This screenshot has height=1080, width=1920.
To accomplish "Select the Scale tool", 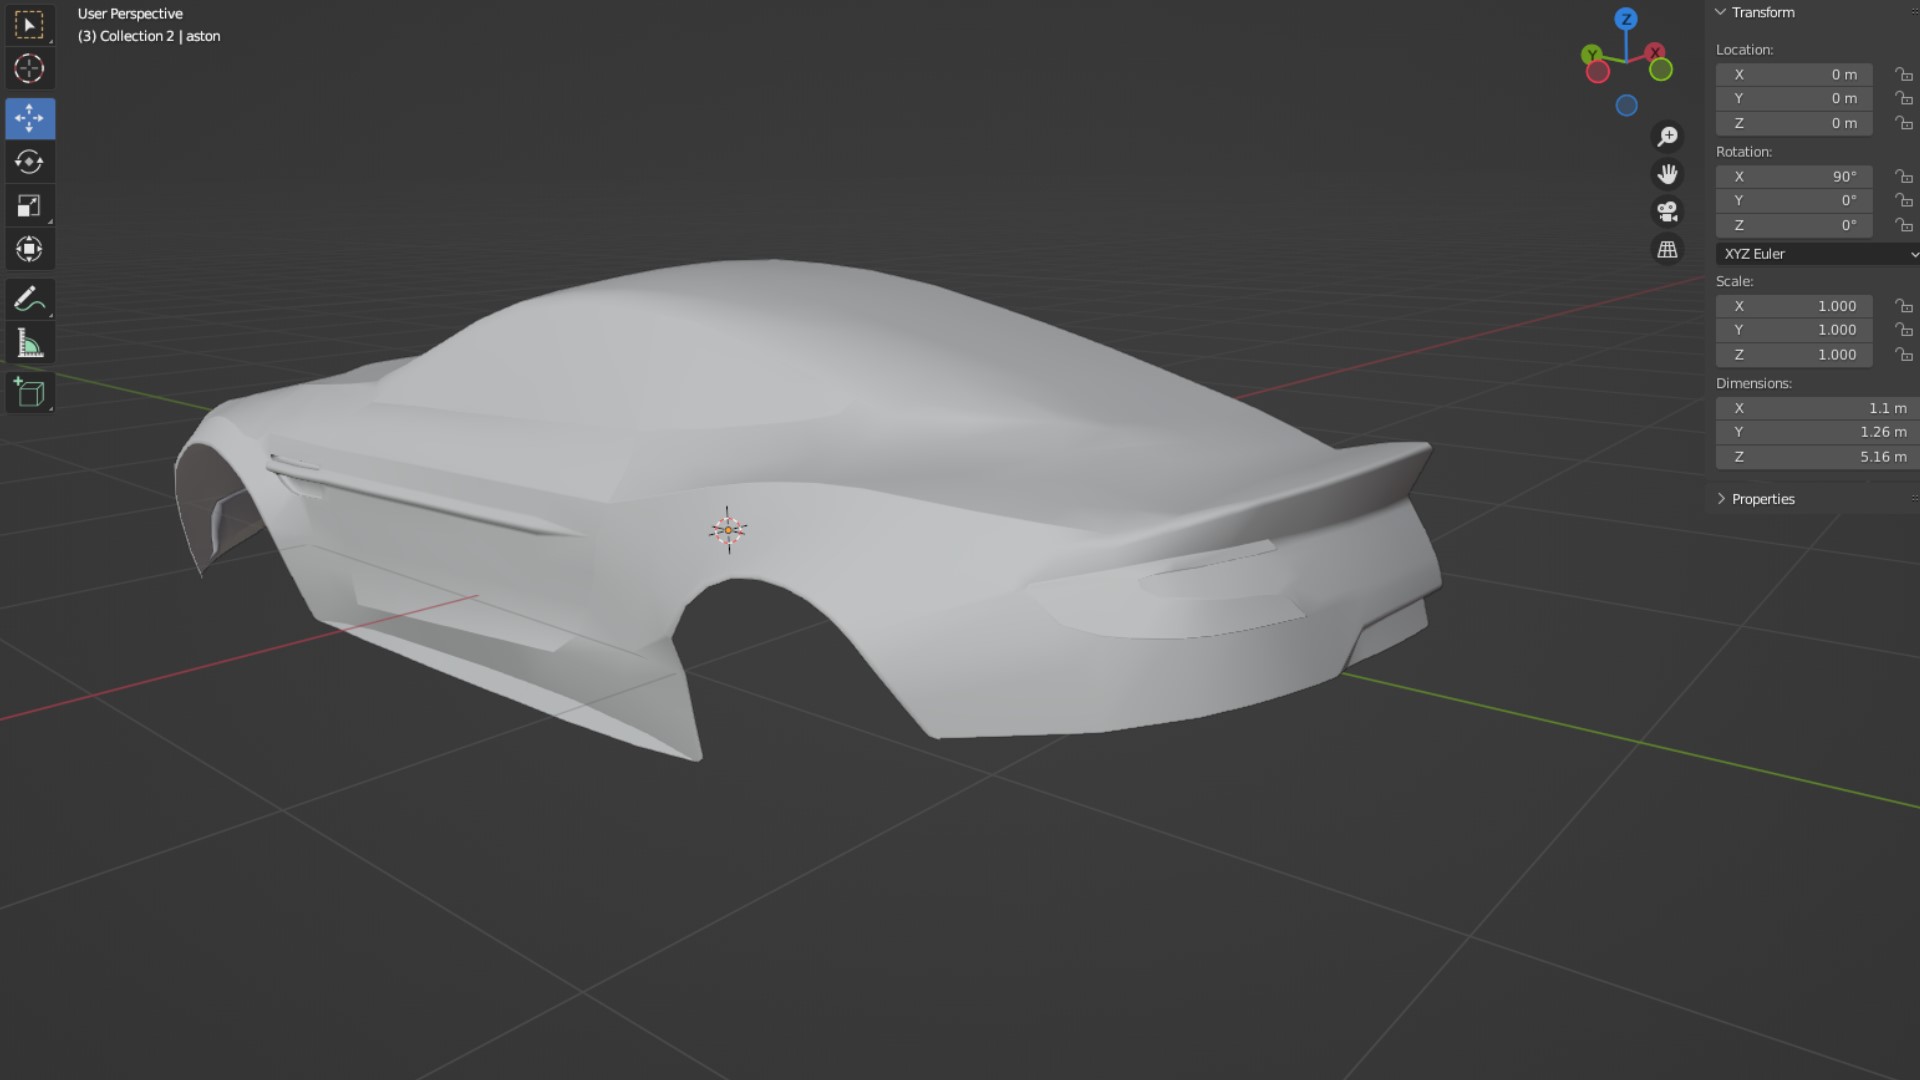I will (x=29, y=206).
